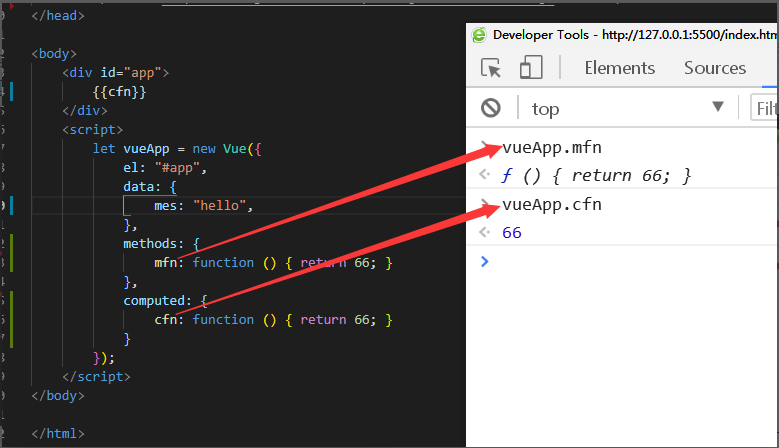Click the {{cfn}} template line in editor
779x448 pixels.
(119, 92)
